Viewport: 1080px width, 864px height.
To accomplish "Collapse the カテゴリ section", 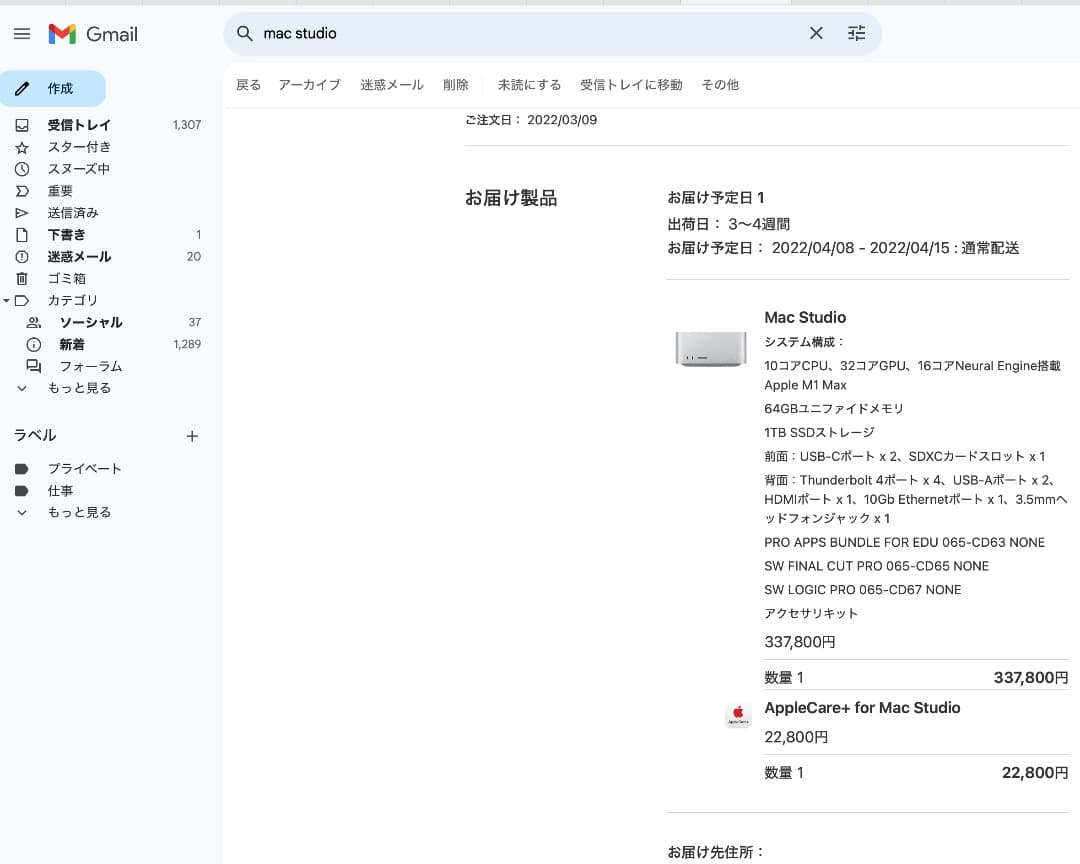I will pyautogui.click(x=8, y=300).
